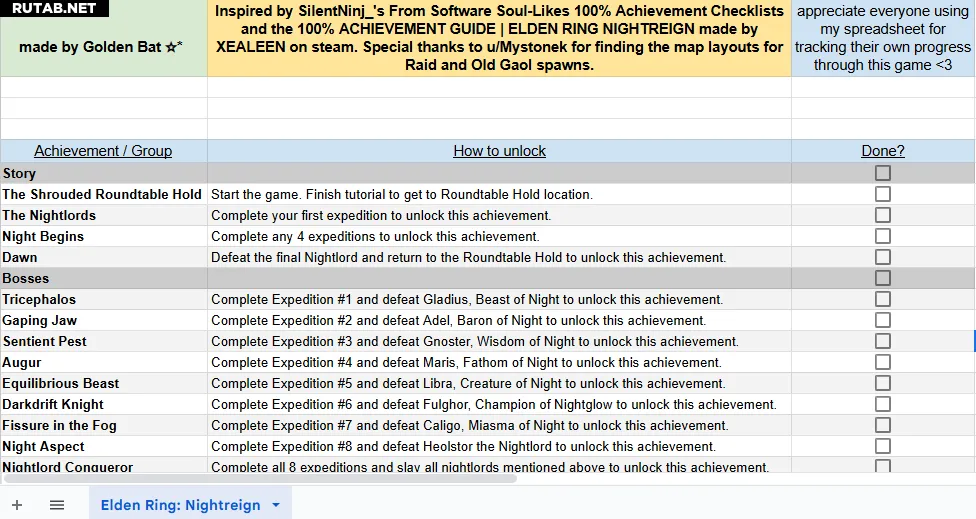Select the Augur cell

pyautogui.click(x=103, y=362)
